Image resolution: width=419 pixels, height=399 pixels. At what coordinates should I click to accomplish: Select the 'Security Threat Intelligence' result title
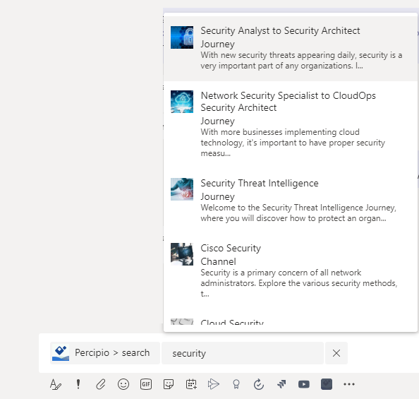click(x=259, y=183)
